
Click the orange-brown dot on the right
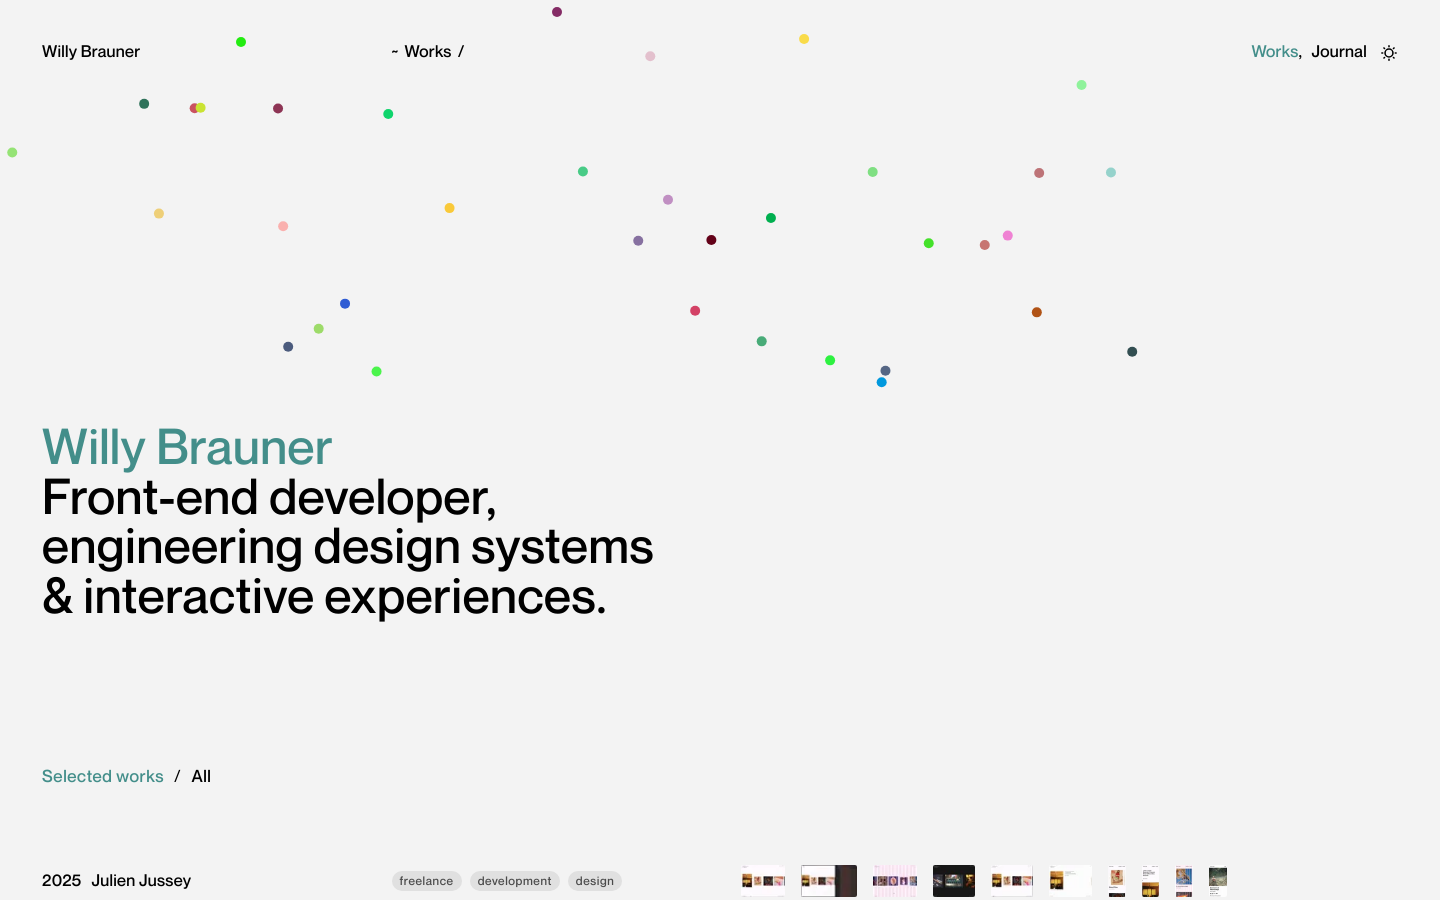[1037, 313]
